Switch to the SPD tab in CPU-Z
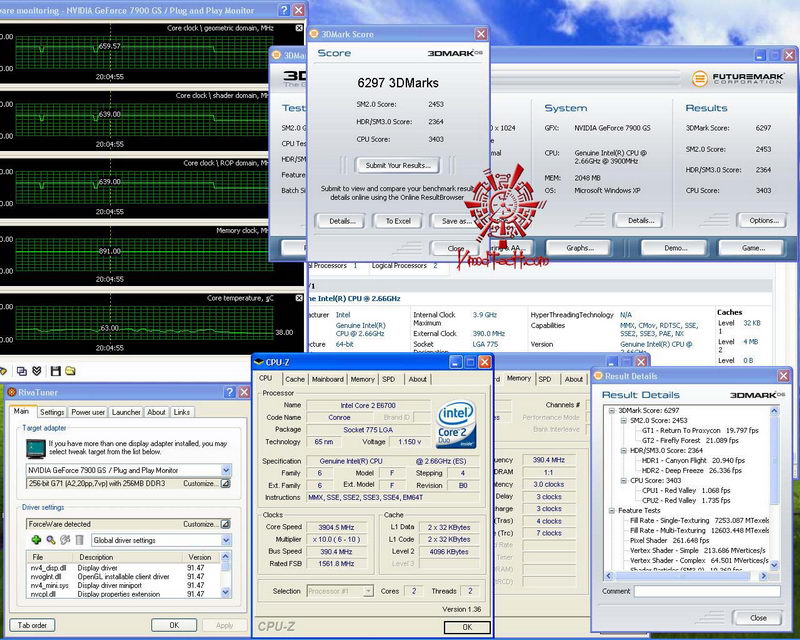This screenshot has width=800, height=640. (x=389, y=379)
